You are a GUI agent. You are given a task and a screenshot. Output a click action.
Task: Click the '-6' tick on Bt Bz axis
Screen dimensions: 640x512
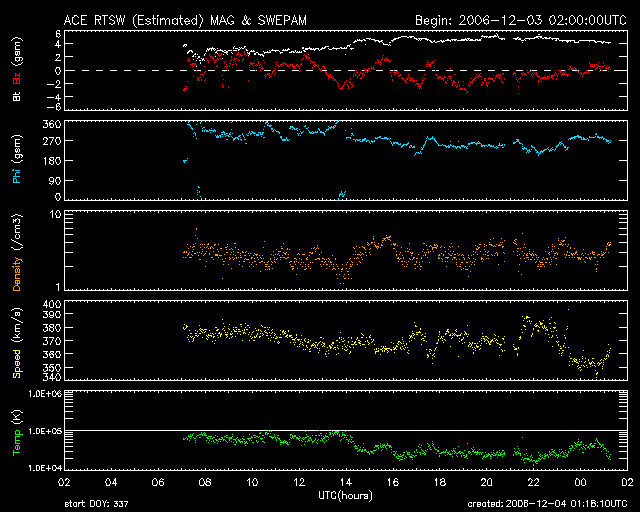(x=54, y=107)
